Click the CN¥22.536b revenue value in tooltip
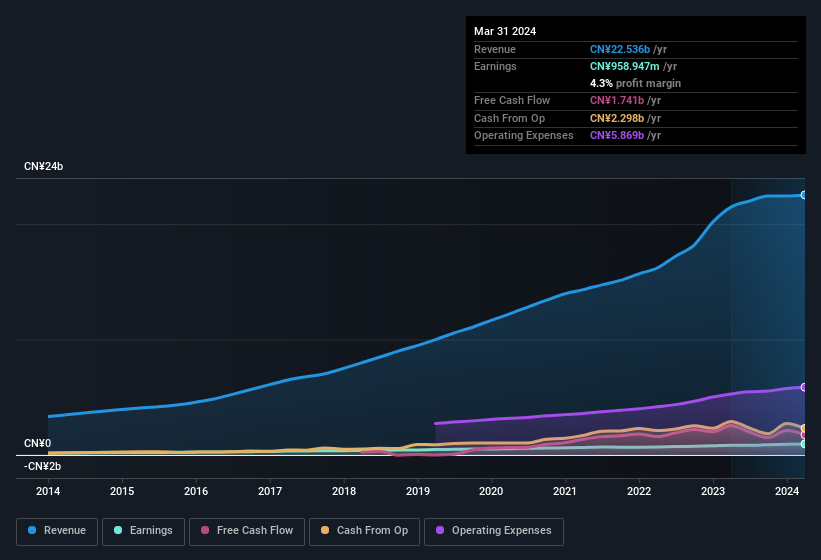The height and width of the screenshot is (560, 821). click(x=620, y=49)
